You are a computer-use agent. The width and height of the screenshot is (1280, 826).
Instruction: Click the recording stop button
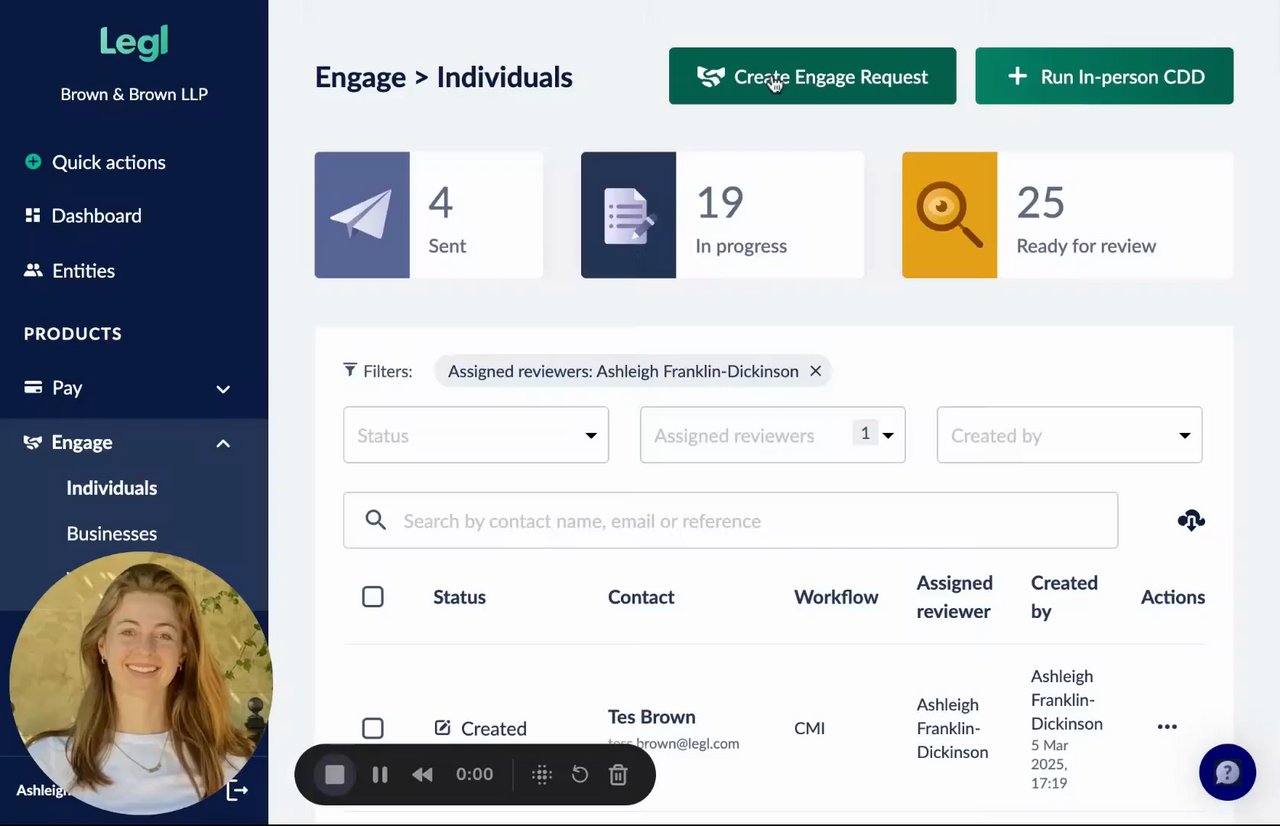coord(335,774)
